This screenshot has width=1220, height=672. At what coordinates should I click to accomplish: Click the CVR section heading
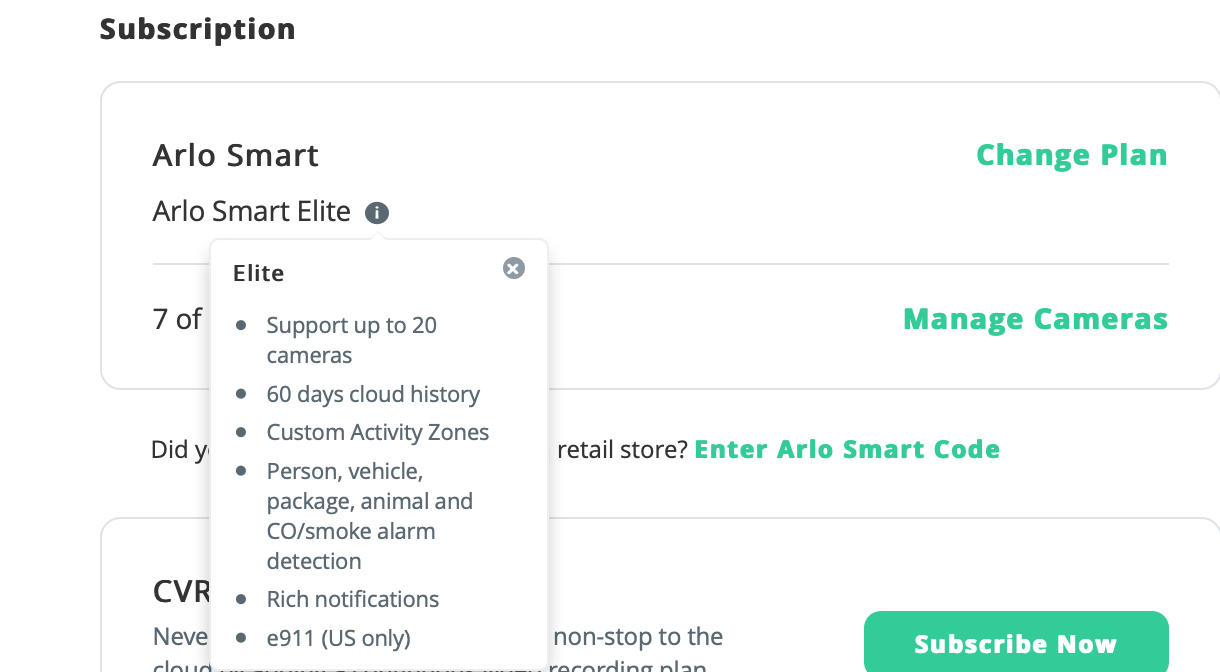pos(181,591)
